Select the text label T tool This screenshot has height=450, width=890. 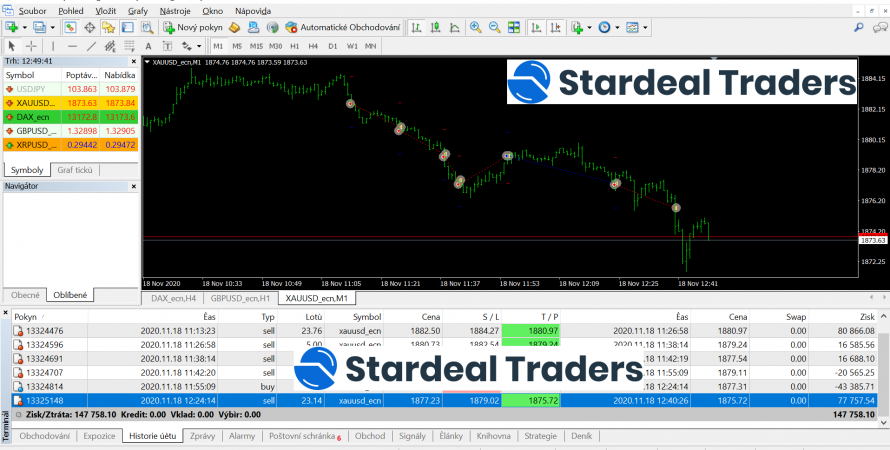pyautogui.click(x=167, y=46)
